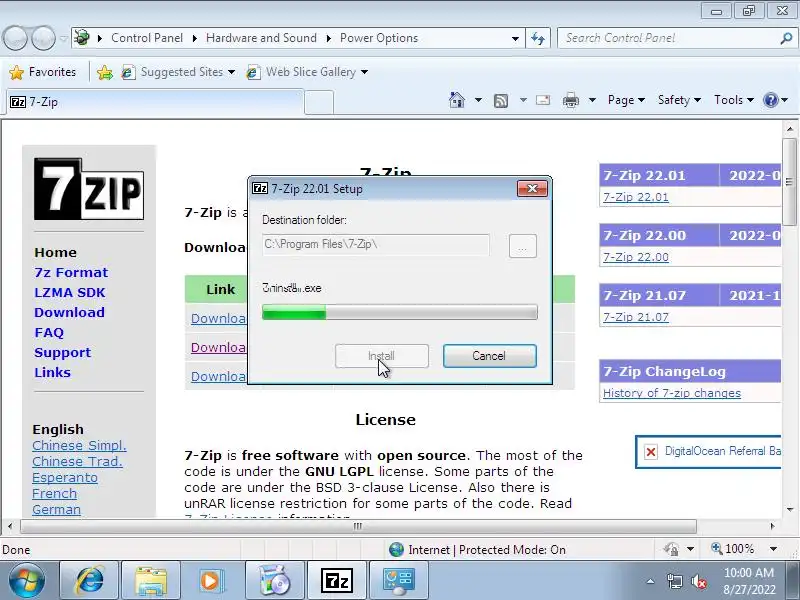The height and width of the screenshot is (600, 800).
Task: Click the muted volume tray icon
Action: 698,581
